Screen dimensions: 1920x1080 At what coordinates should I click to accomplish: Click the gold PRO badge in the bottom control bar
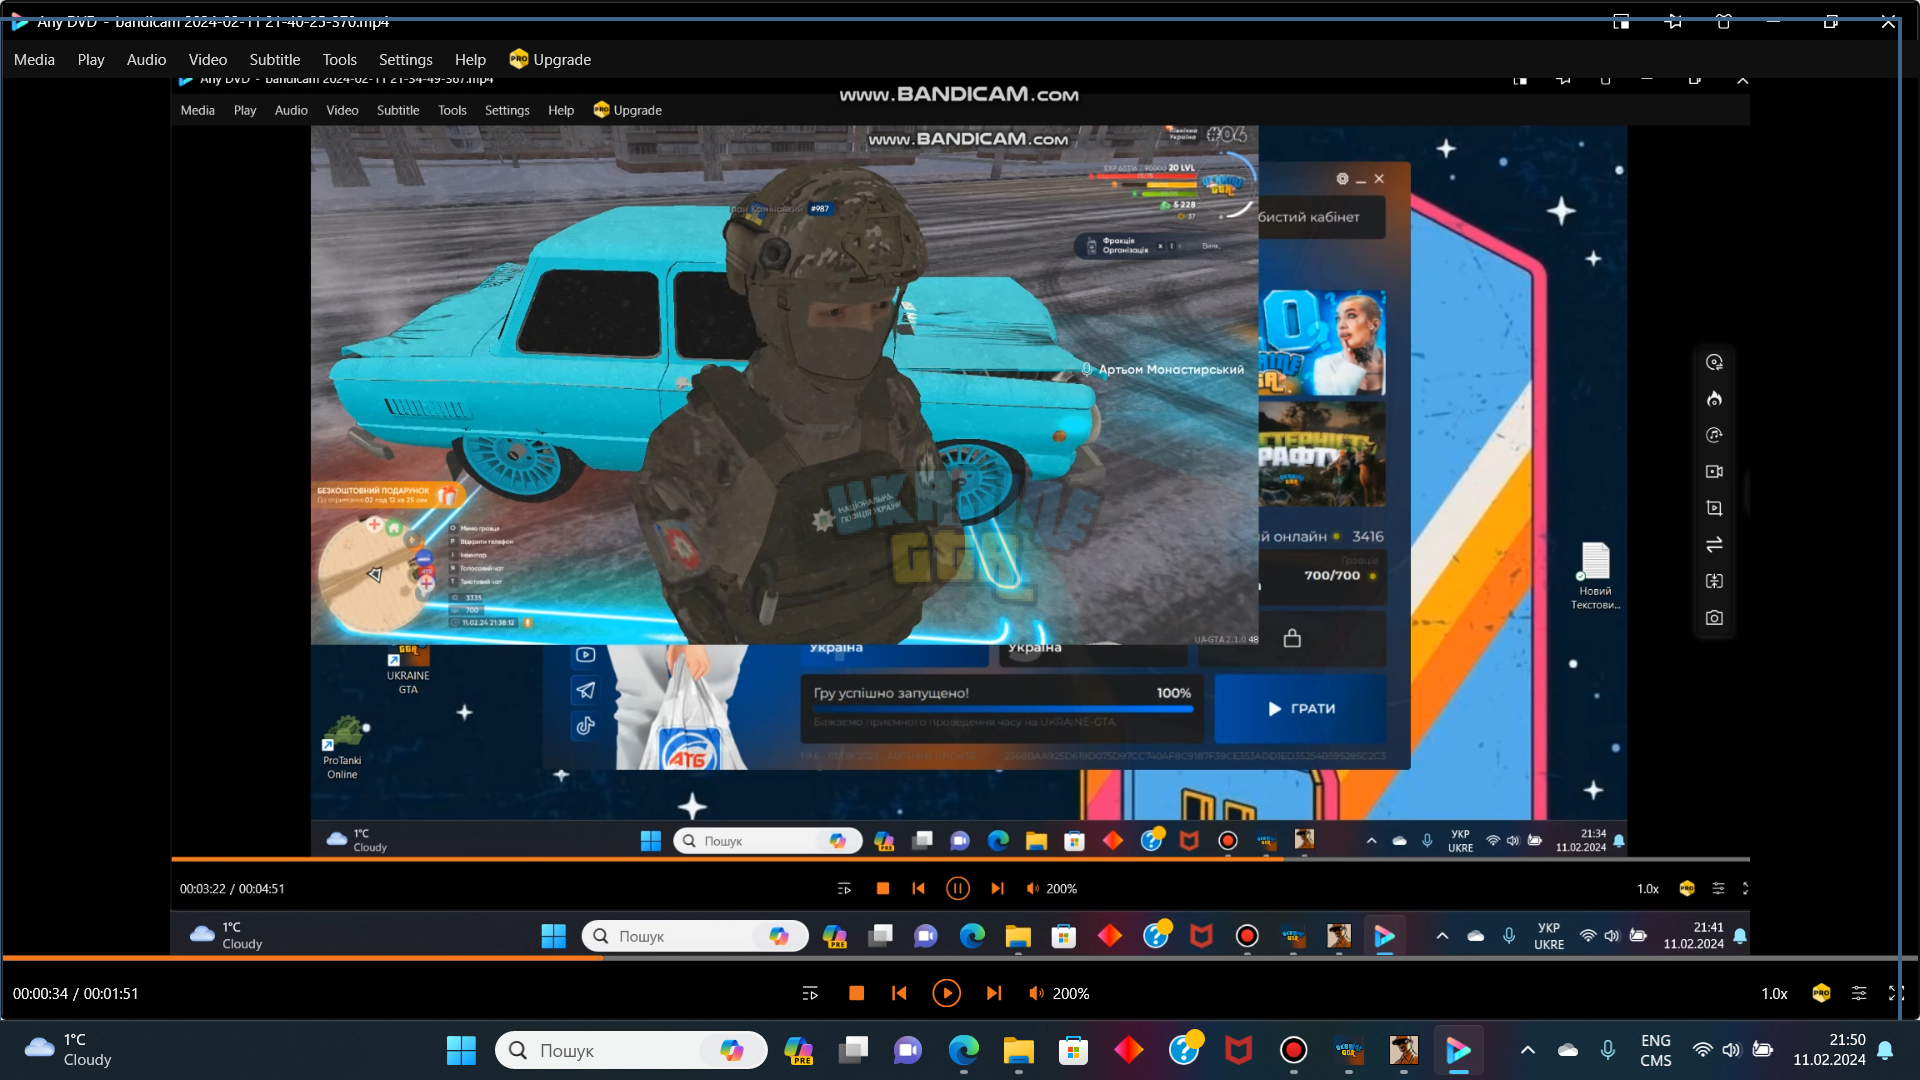click(x=1821, y=993)
